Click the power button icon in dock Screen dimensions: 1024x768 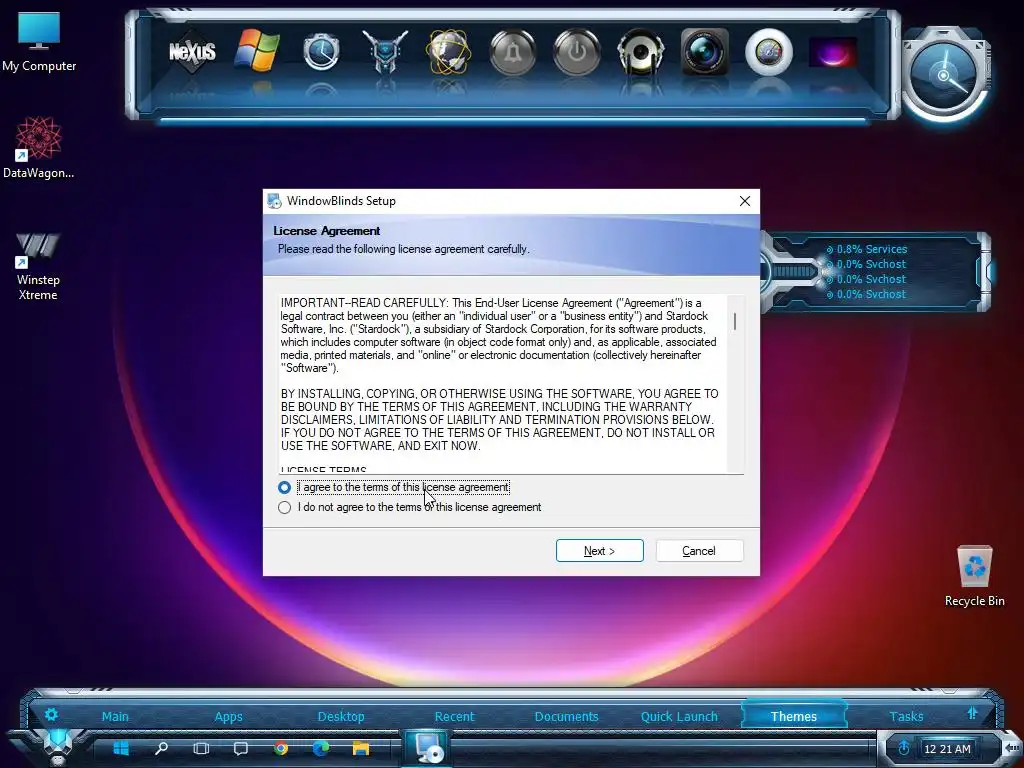(576, 51)
